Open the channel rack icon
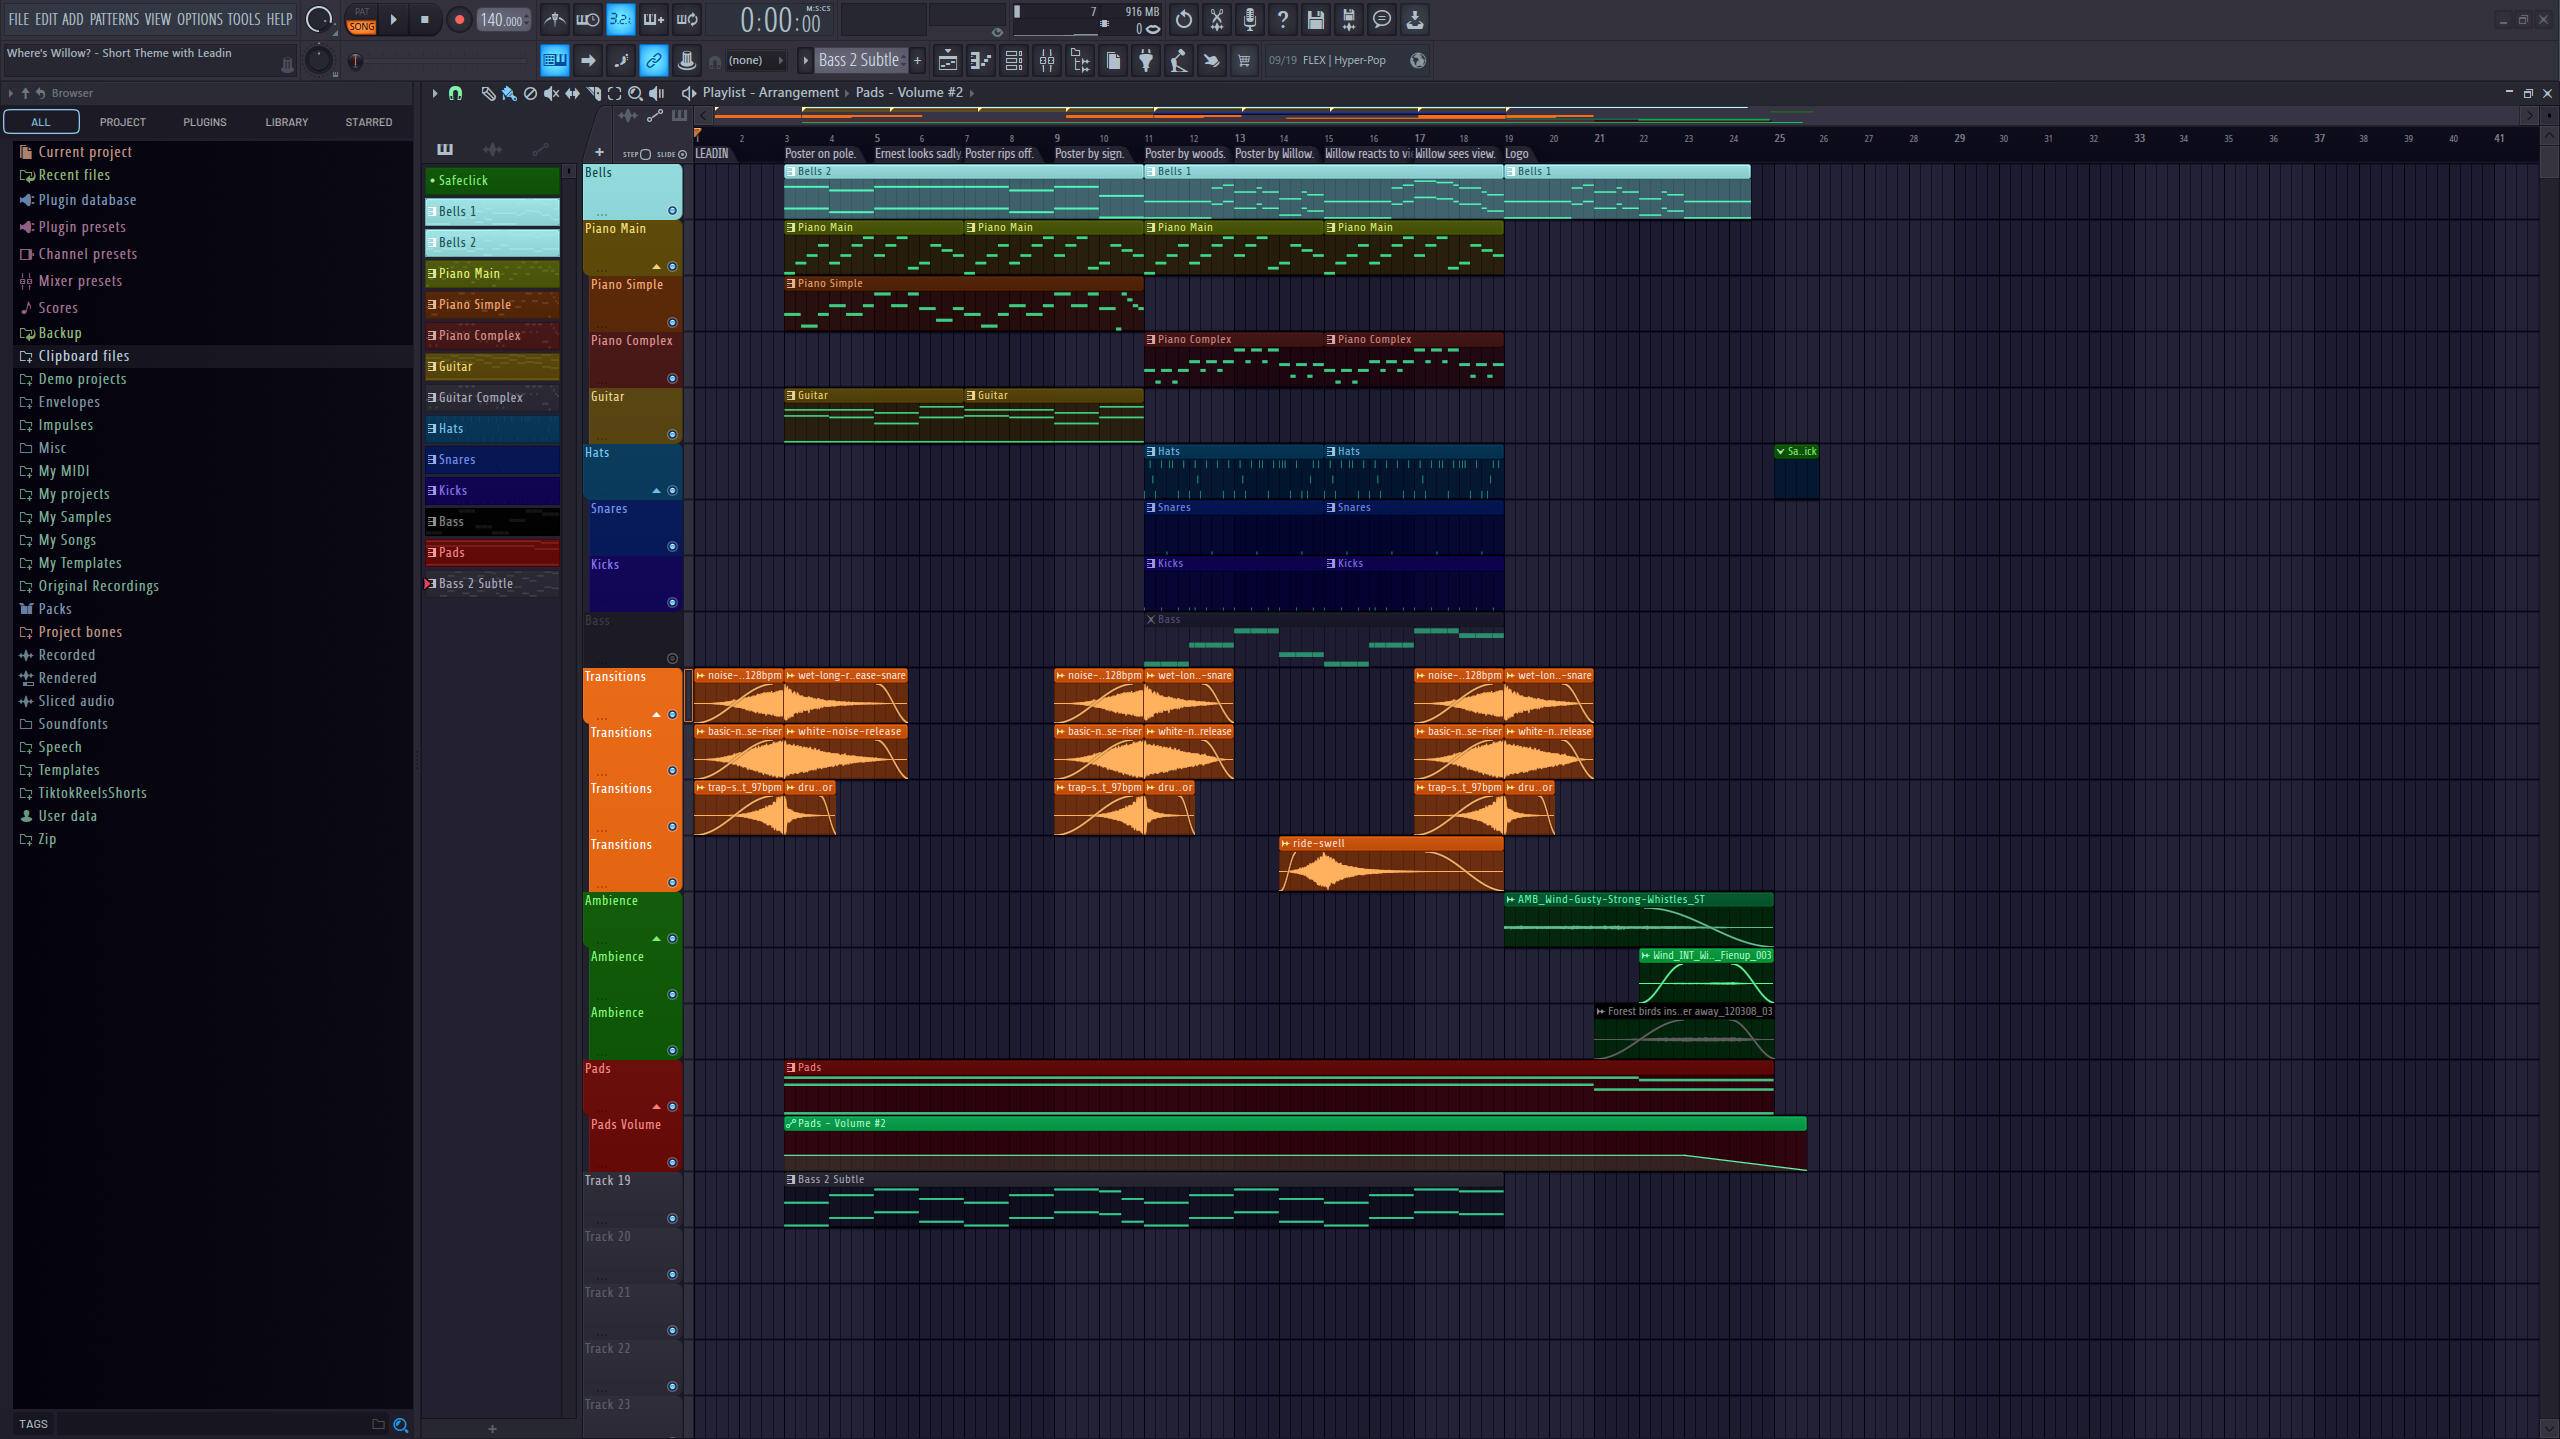This screenshot has height=1439, width=2560. pyautogui.click(x=1013, y=61)
